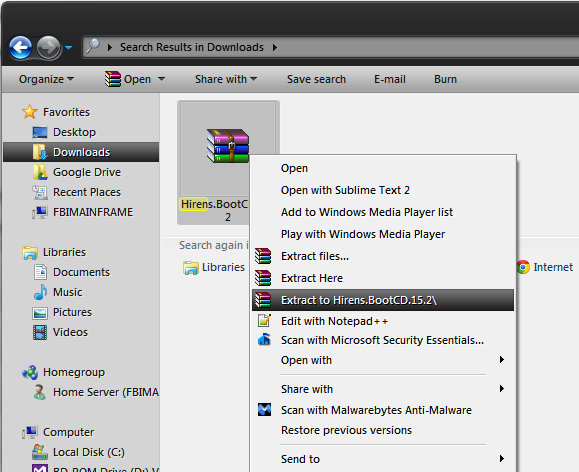Screen dimensions: 579x472
Task: Click the Computer icon in sidebar
Action: click(x=30, y=432)
